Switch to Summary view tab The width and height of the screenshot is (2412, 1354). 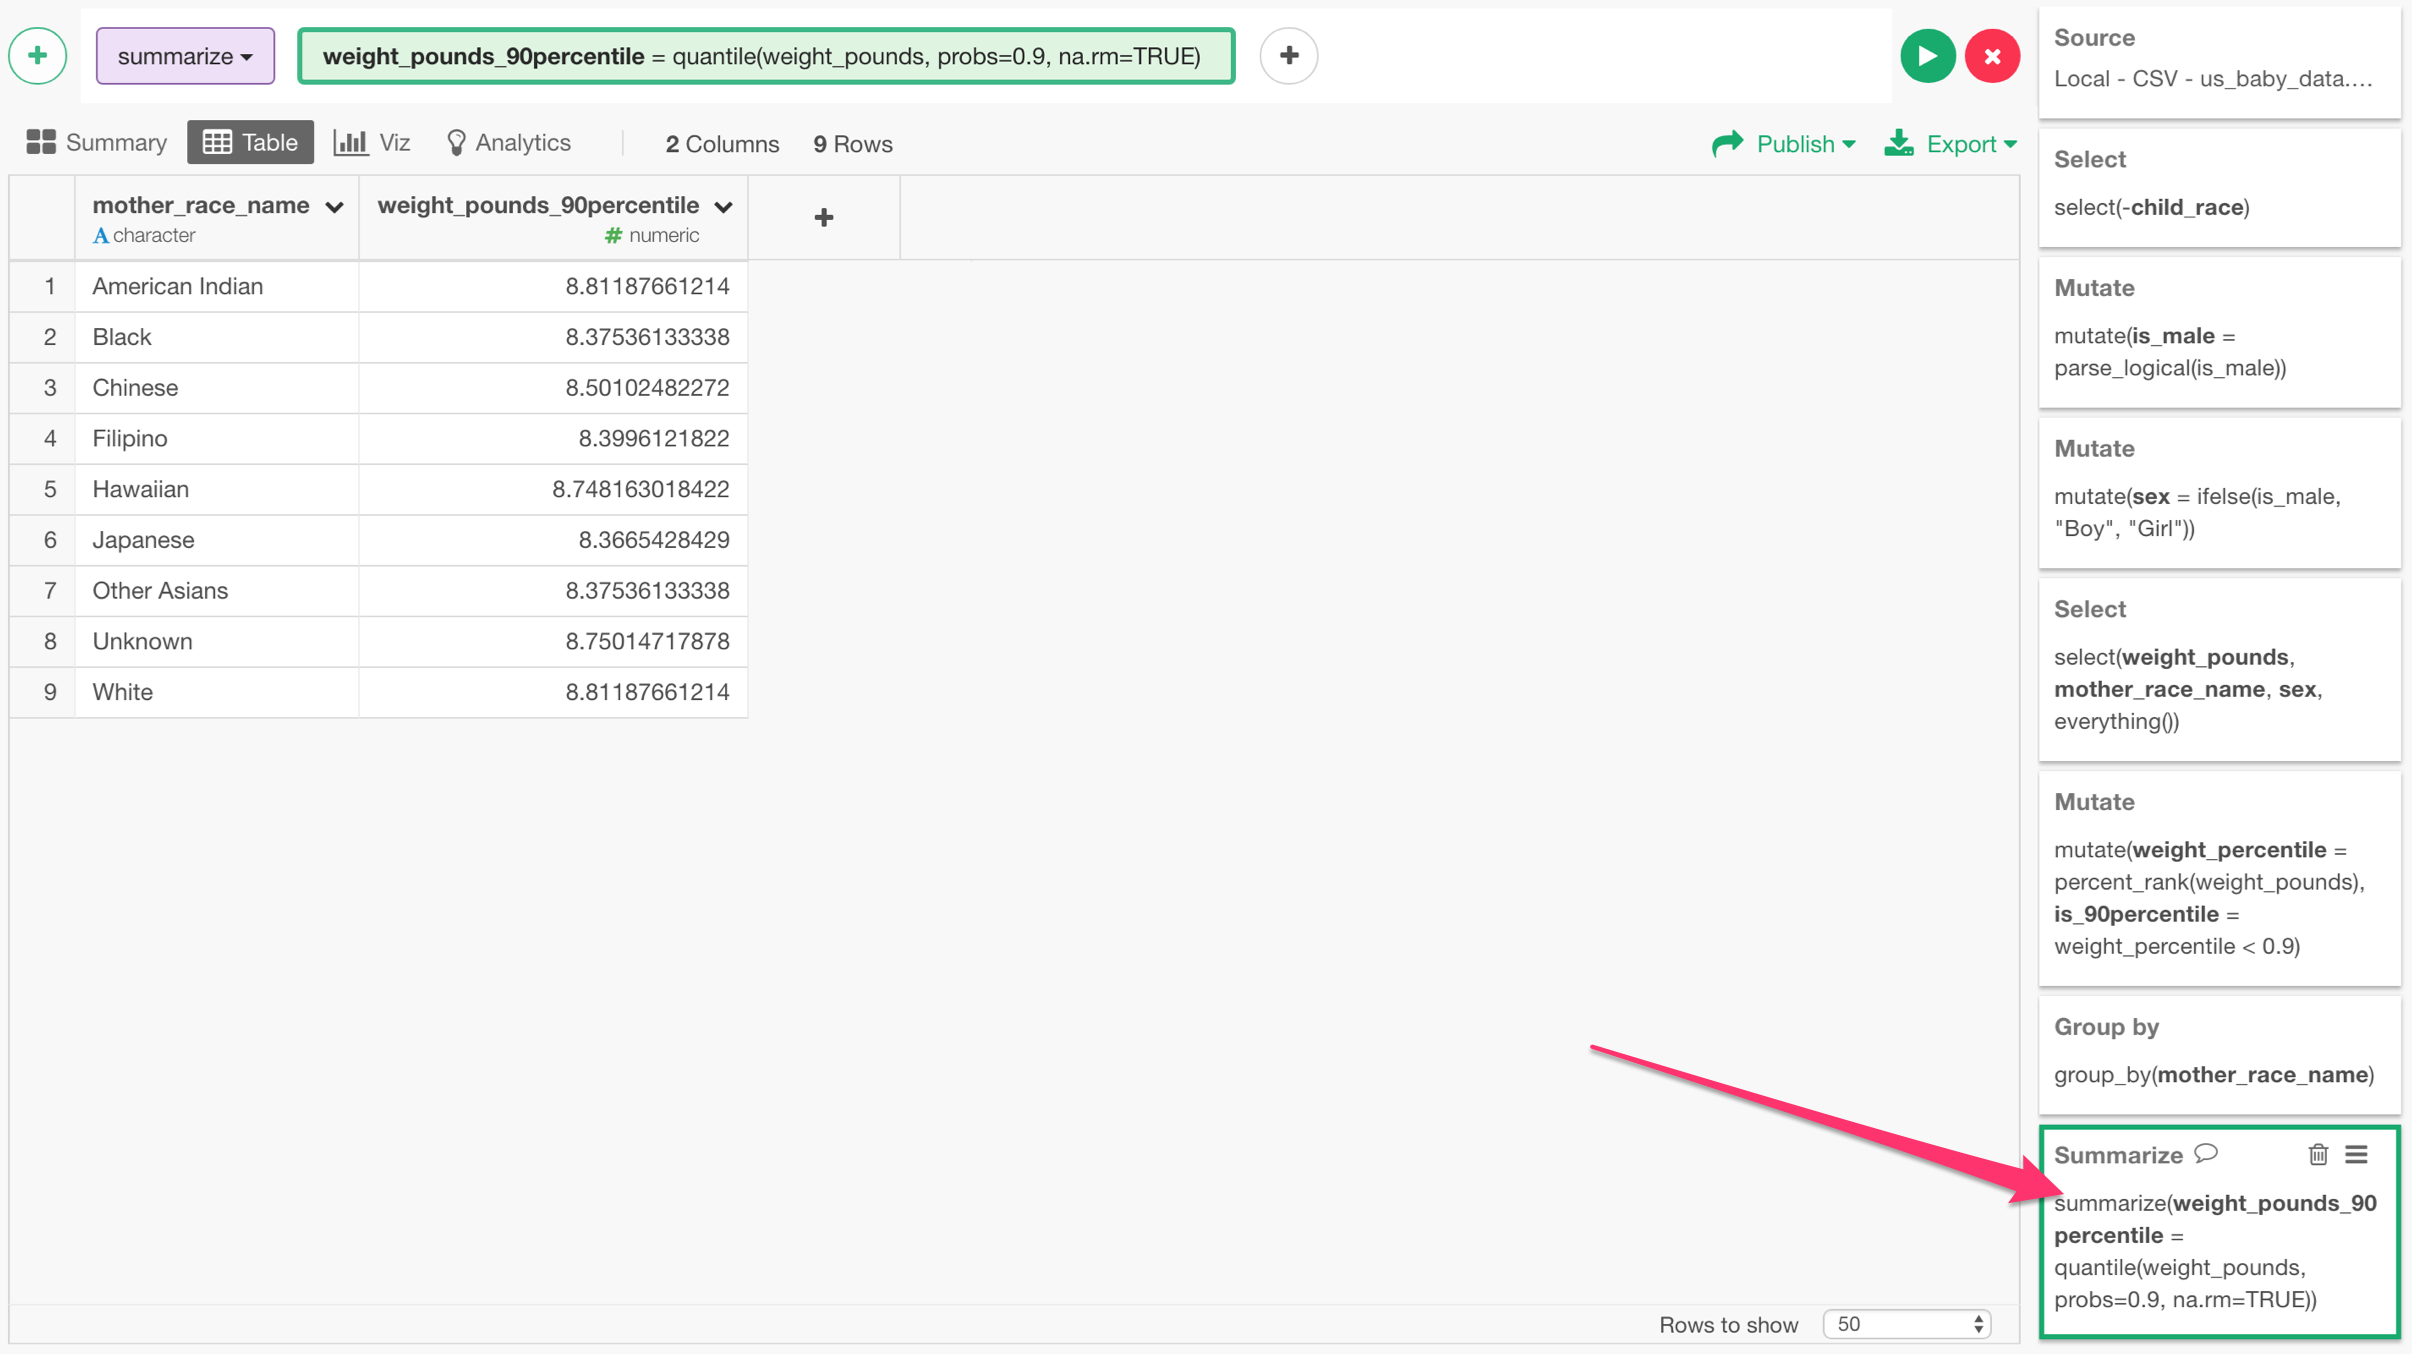pyautogui.click(x=97, y=143)
